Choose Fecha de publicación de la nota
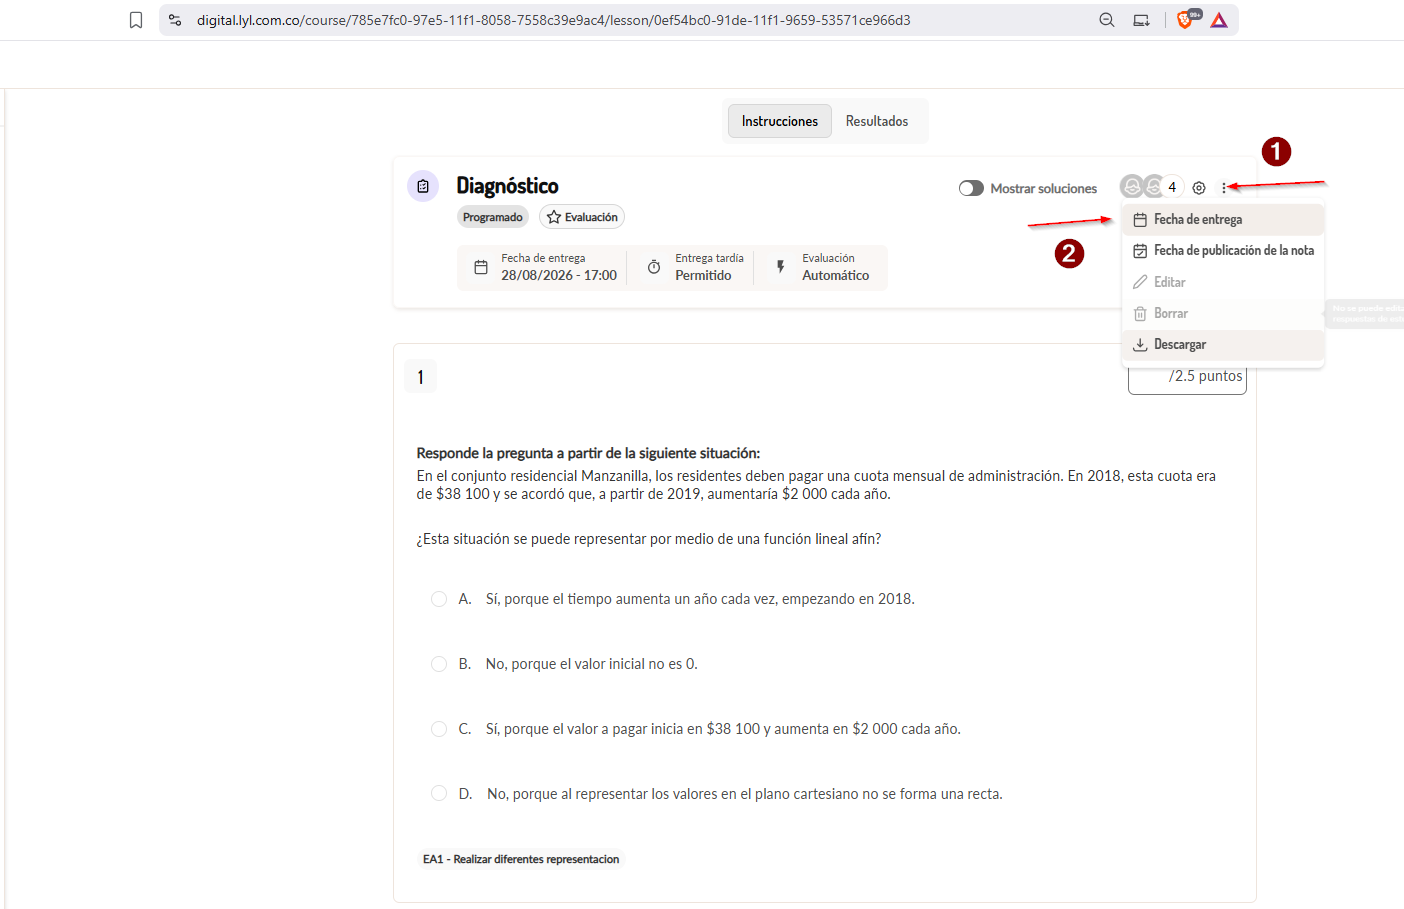 (1223, 250)
